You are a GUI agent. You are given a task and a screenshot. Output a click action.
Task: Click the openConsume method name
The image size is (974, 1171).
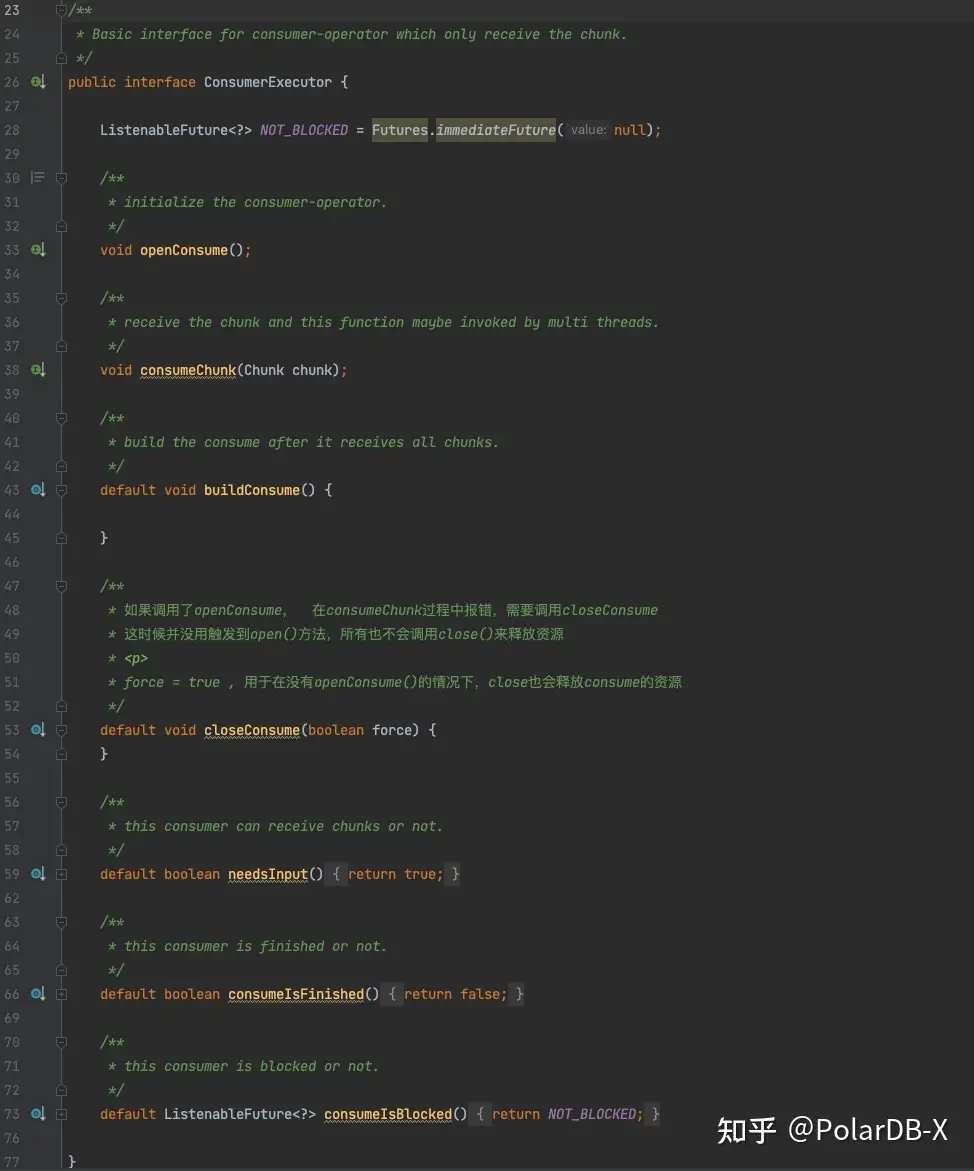(x=184, y=250)
